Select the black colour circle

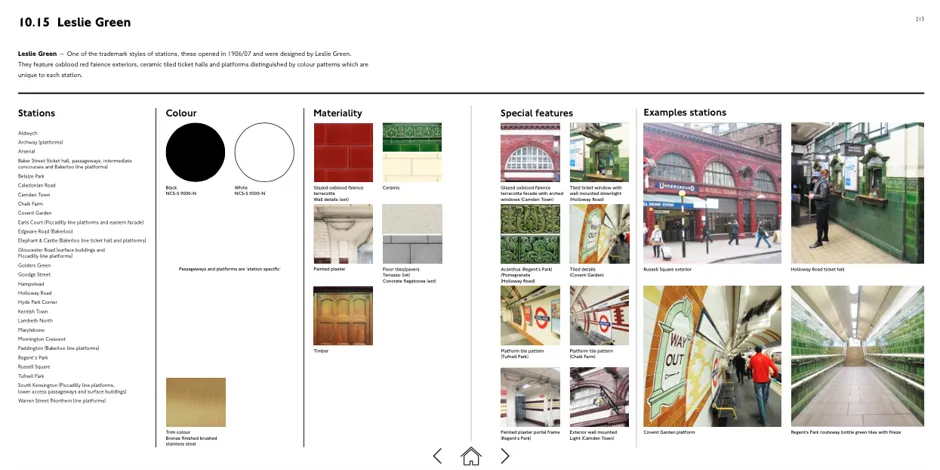[195, 152]
